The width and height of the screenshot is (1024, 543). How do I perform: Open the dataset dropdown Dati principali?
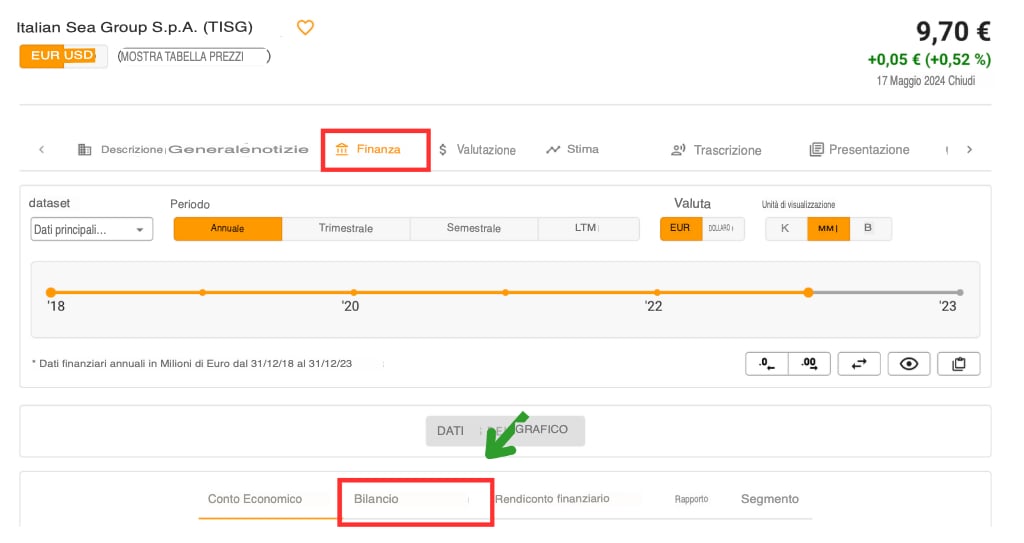tap(91, 230)
